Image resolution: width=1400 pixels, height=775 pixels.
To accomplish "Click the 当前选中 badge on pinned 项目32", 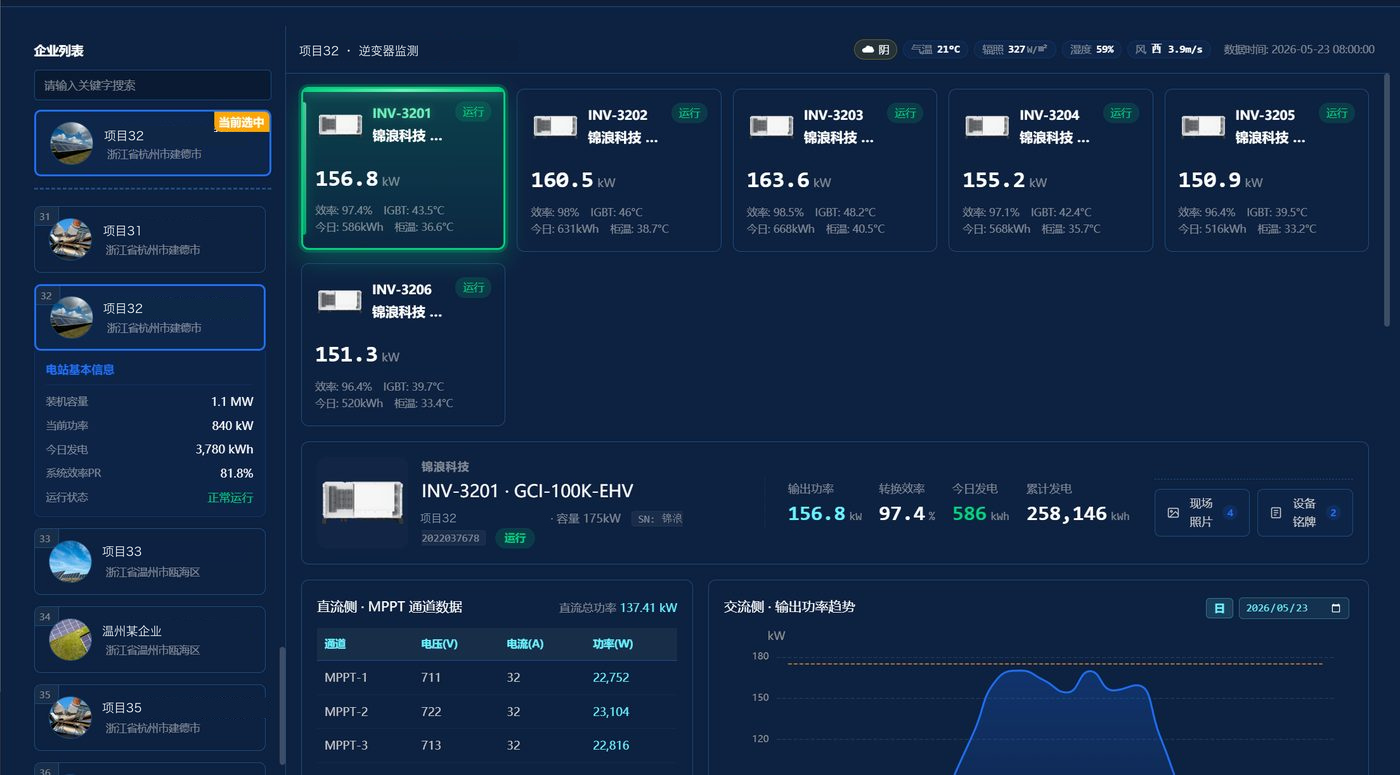I will (242, 122).
